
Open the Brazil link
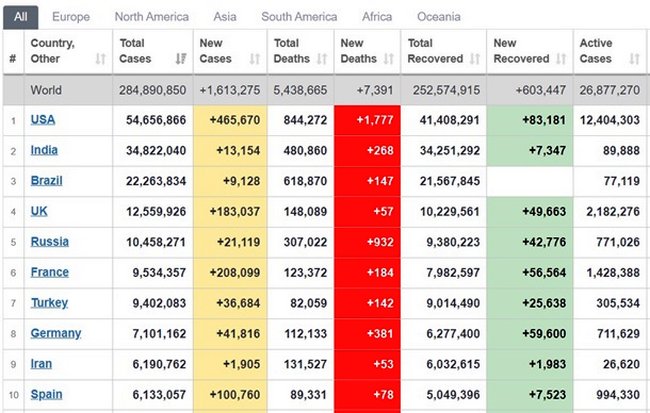coord(46,181)
